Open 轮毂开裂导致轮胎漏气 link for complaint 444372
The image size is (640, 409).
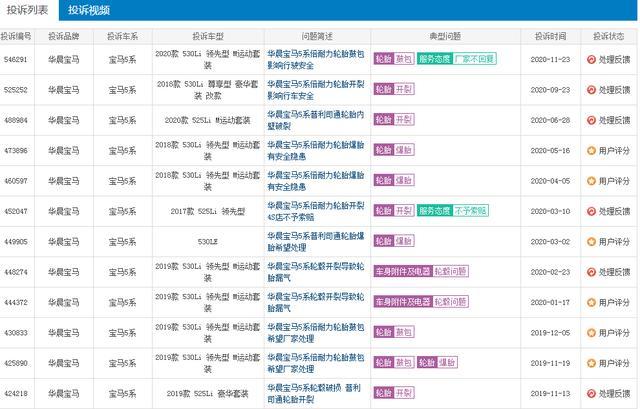(x=316, y=302)
